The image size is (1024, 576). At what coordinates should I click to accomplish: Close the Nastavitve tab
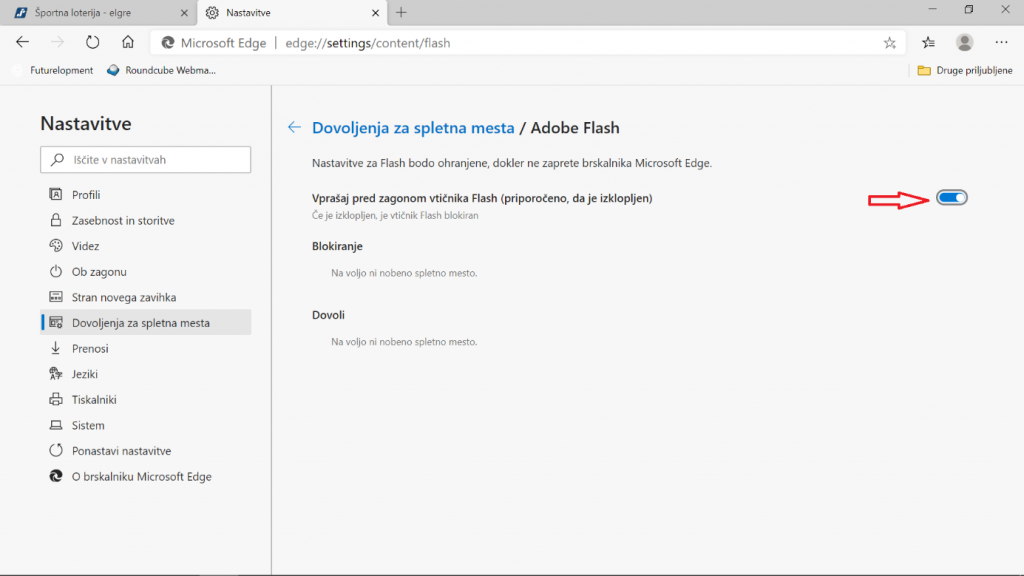(x=375, y=12)
